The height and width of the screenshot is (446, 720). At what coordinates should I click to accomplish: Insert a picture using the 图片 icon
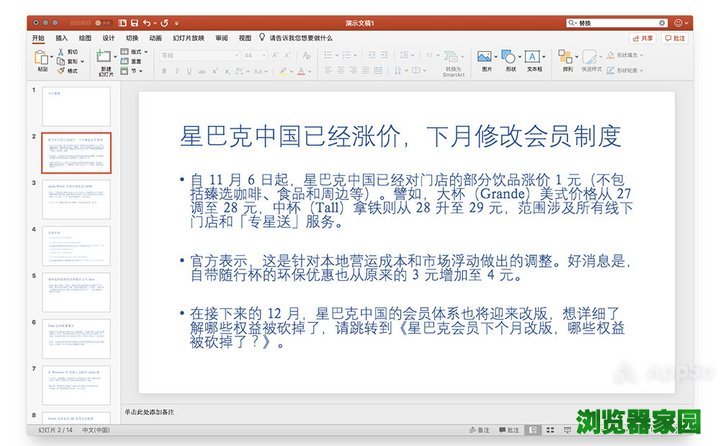485,58
